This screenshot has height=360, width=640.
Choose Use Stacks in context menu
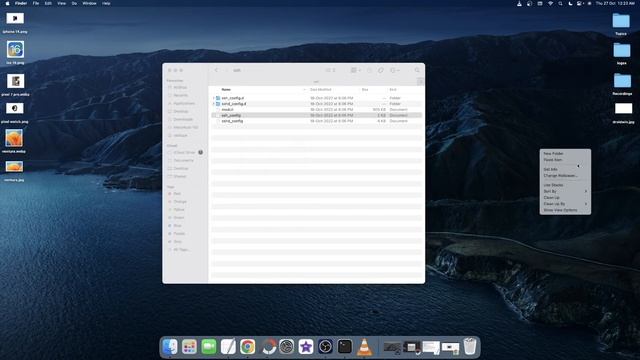pos(565,185)
